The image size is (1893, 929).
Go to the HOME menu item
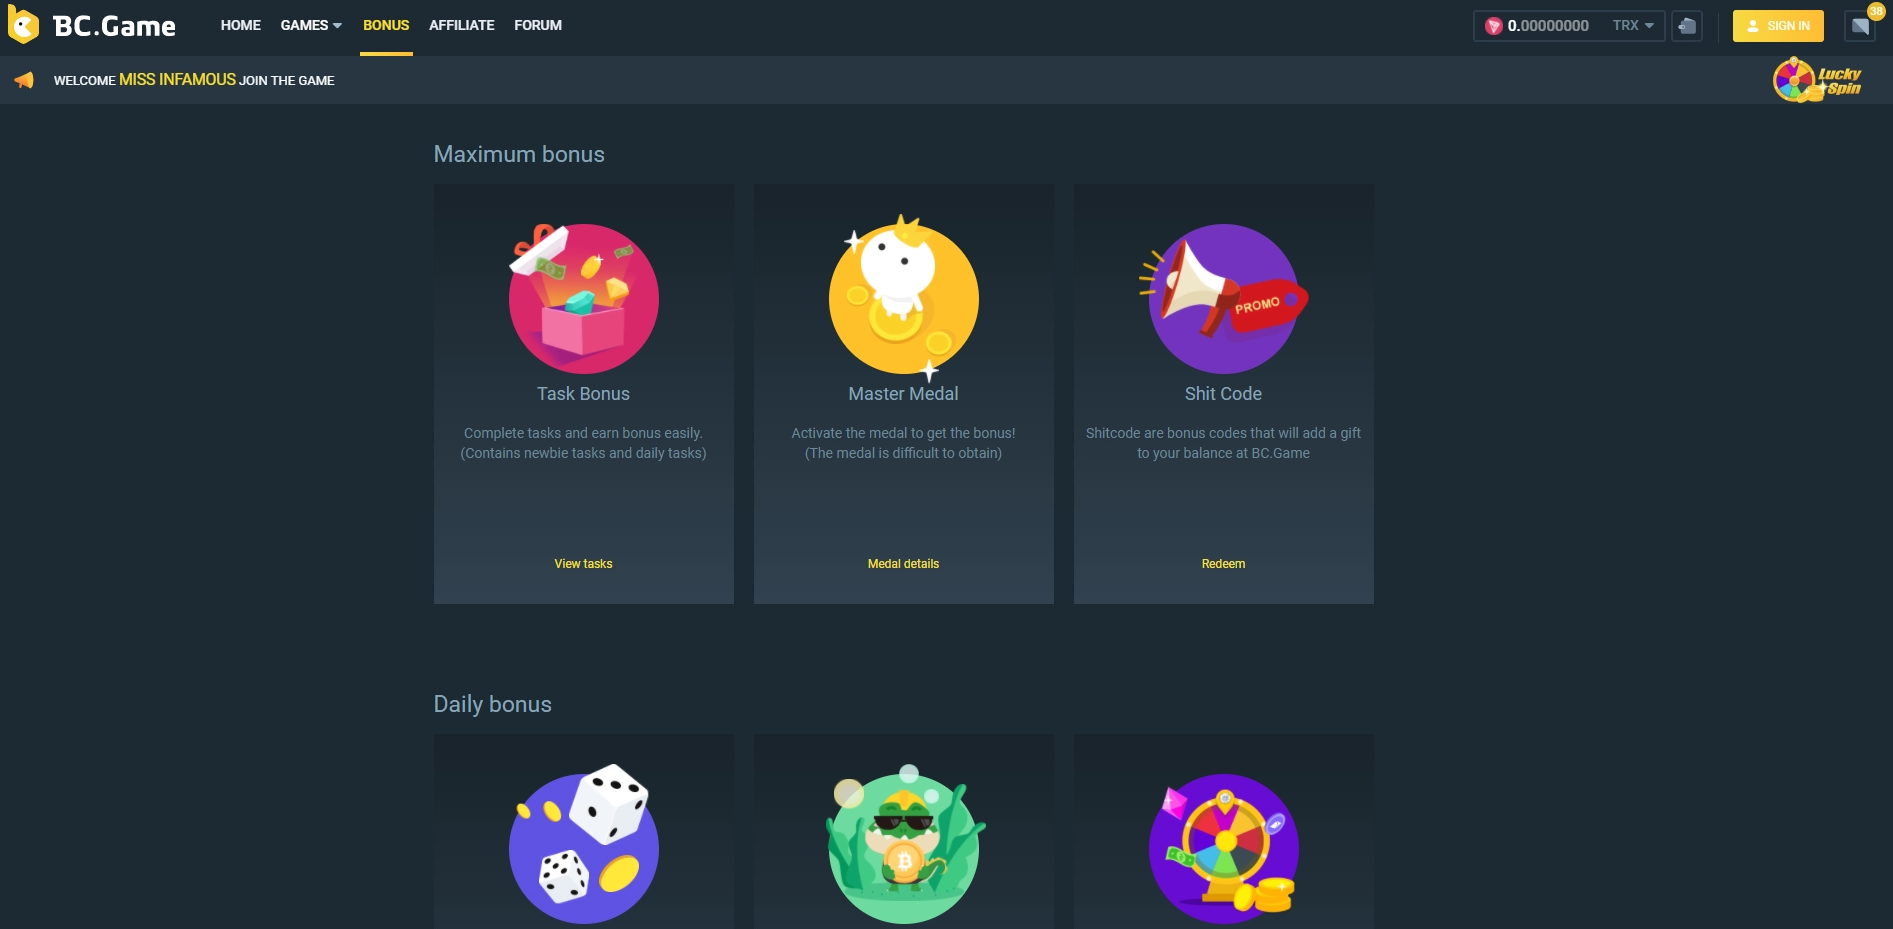coord(241,25)
